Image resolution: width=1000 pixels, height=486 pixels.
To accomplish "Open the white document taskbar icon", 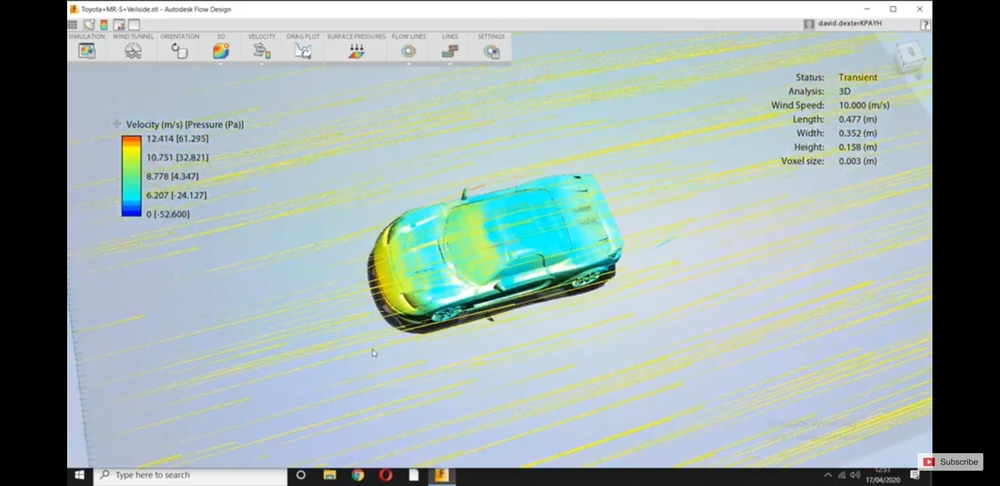I will 414,475.
